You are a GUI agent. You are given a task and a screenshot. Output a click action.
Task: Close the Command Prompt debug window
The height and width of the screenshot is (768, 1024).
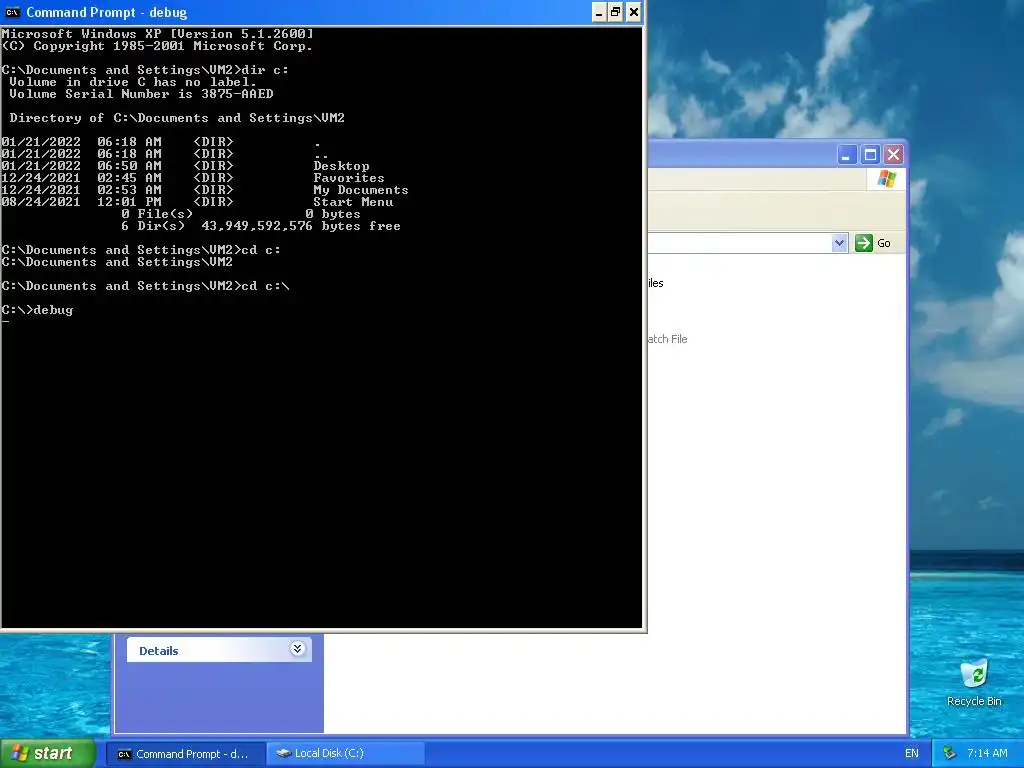click(x=633, y=12)
